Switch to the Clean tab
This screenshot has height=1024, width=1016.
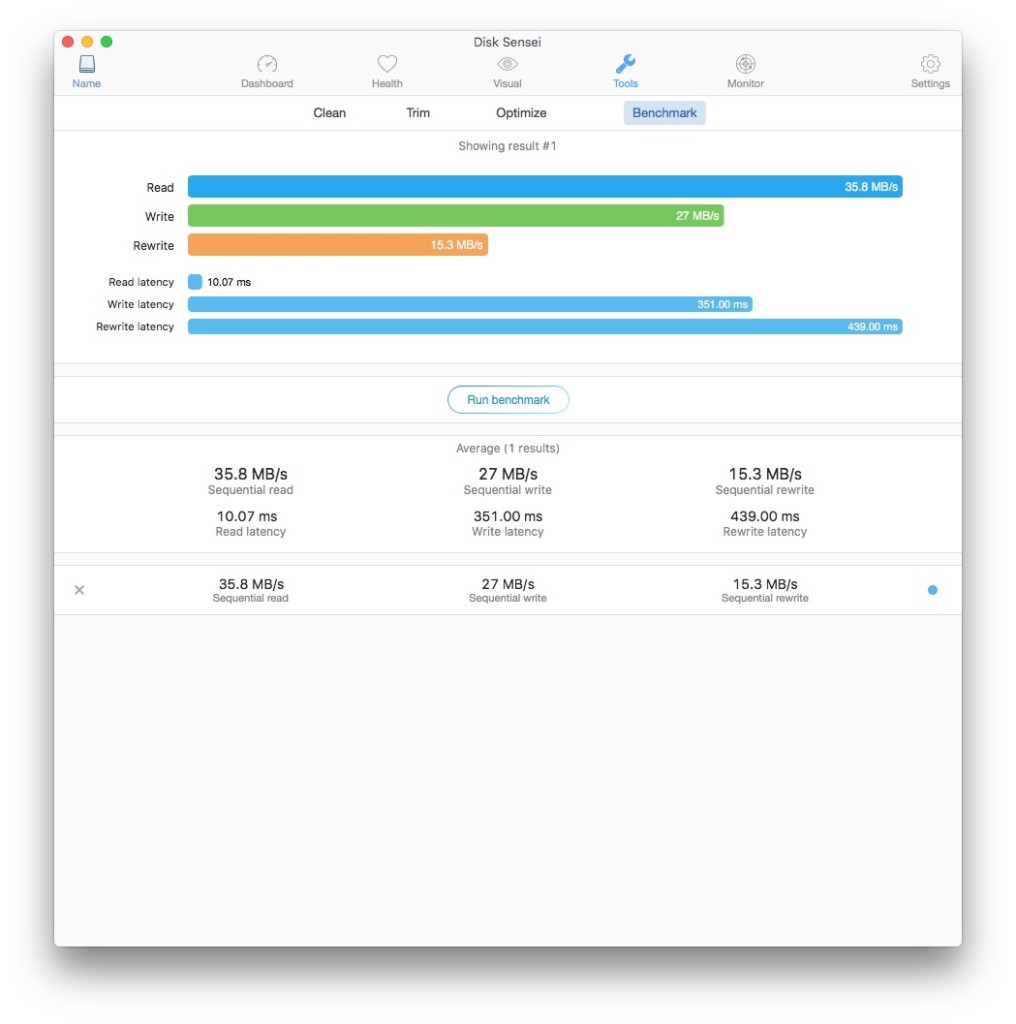click(329, 113)
